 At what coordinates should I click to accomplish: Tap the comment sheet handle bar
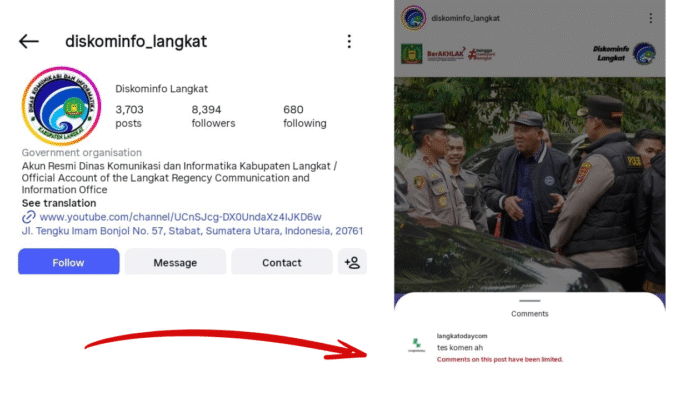tap(530, 301)
